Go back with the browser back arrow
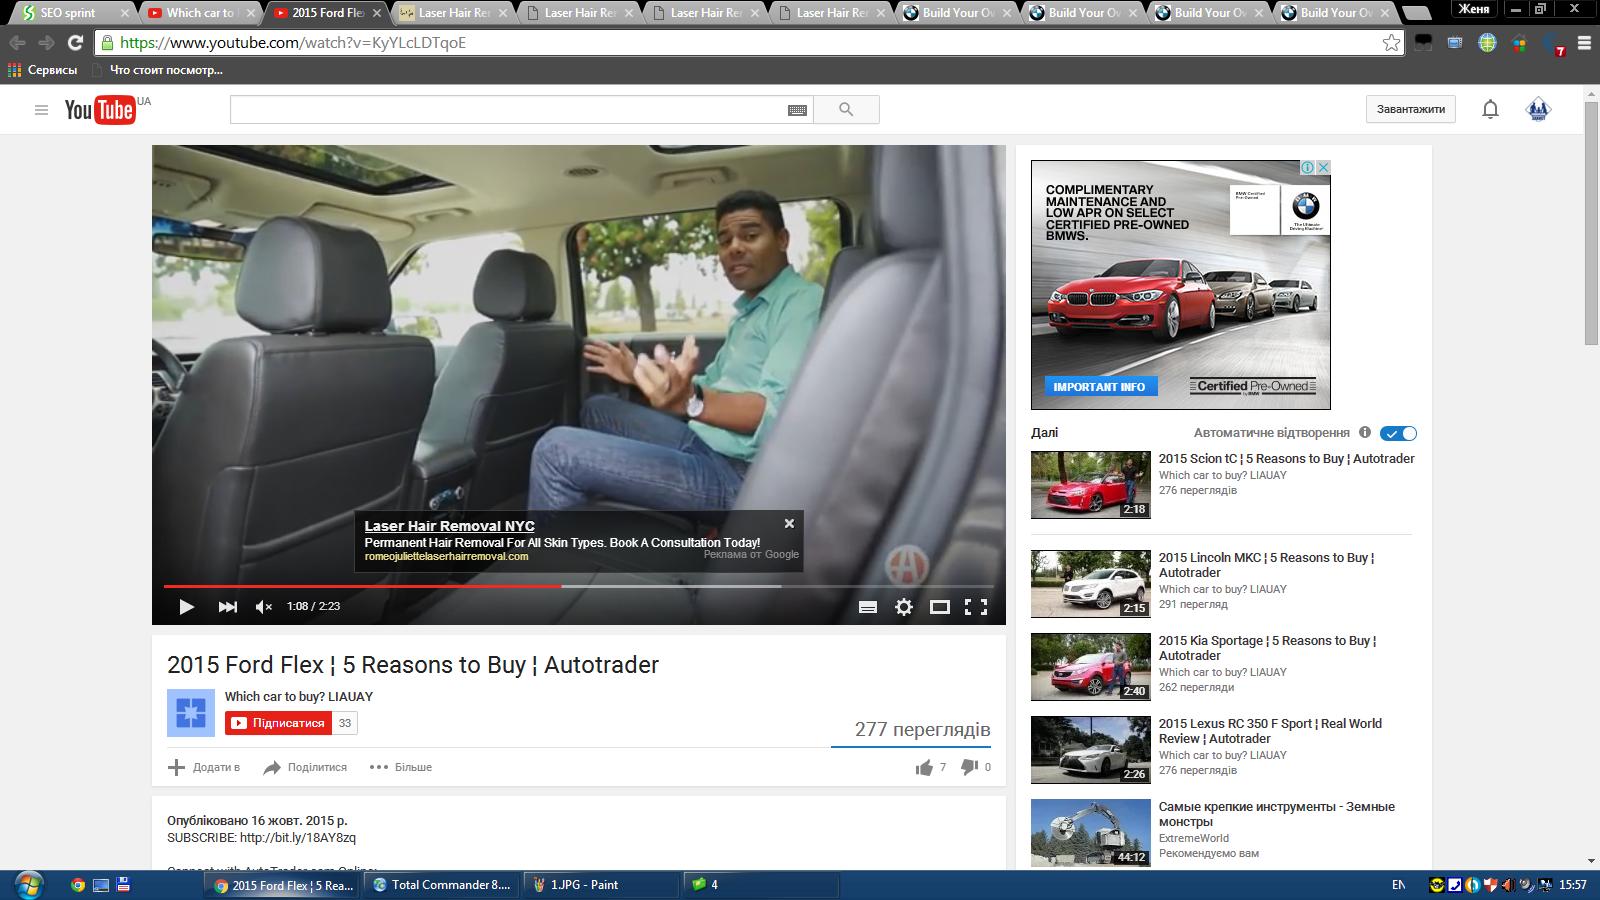Viewport: 1600px width, 900px height. tap(18, 43)
